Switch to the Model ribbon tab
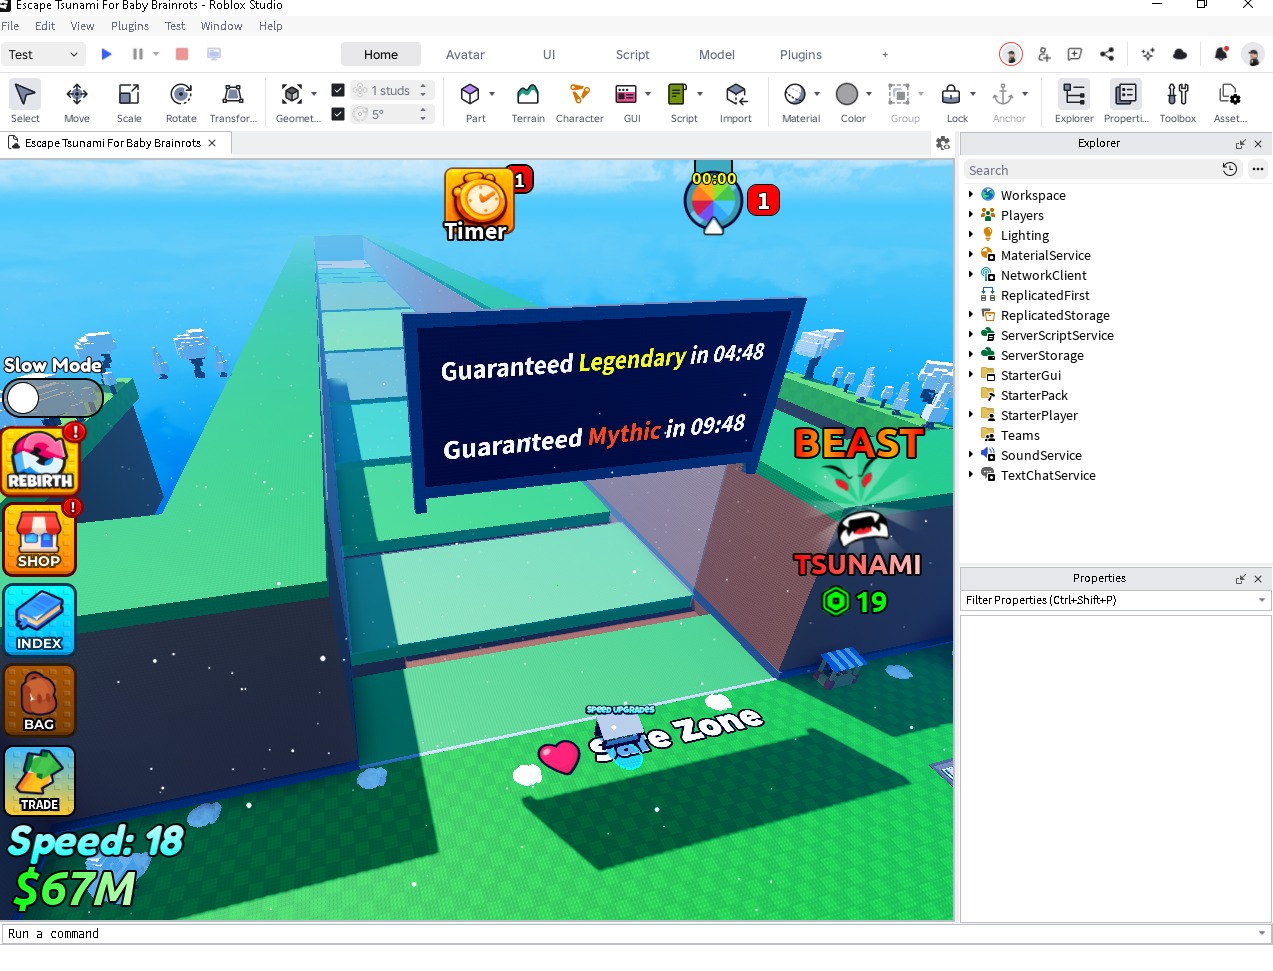The image size is (1273, 971). click(x=716, y=54)
